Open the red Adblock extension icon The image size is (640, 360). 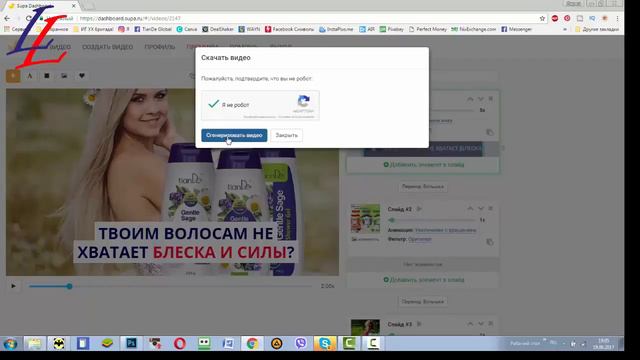[x=555, y=18]
